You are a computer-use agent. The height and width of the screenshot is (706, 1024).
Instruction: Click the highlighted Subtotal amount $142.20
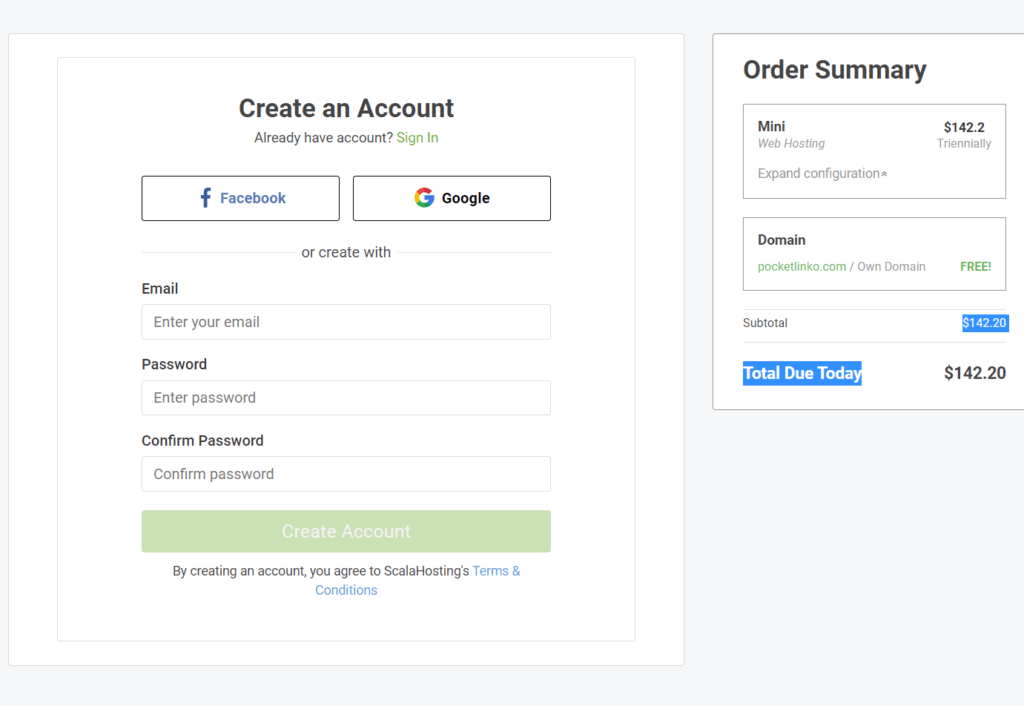click(x=984, y=323)
